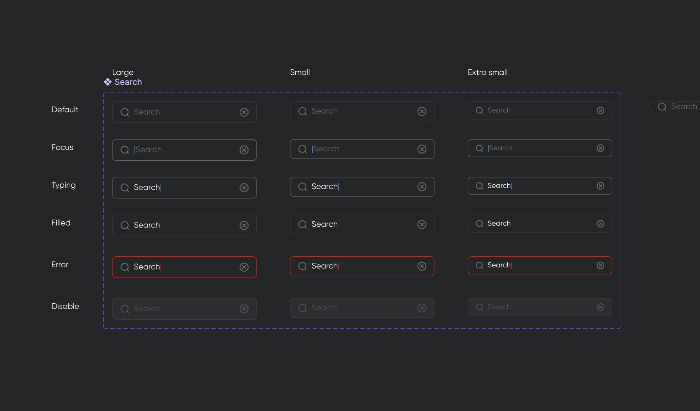
Task: Click clear icon in Extra small Default field
Action: tap(600, 110)
